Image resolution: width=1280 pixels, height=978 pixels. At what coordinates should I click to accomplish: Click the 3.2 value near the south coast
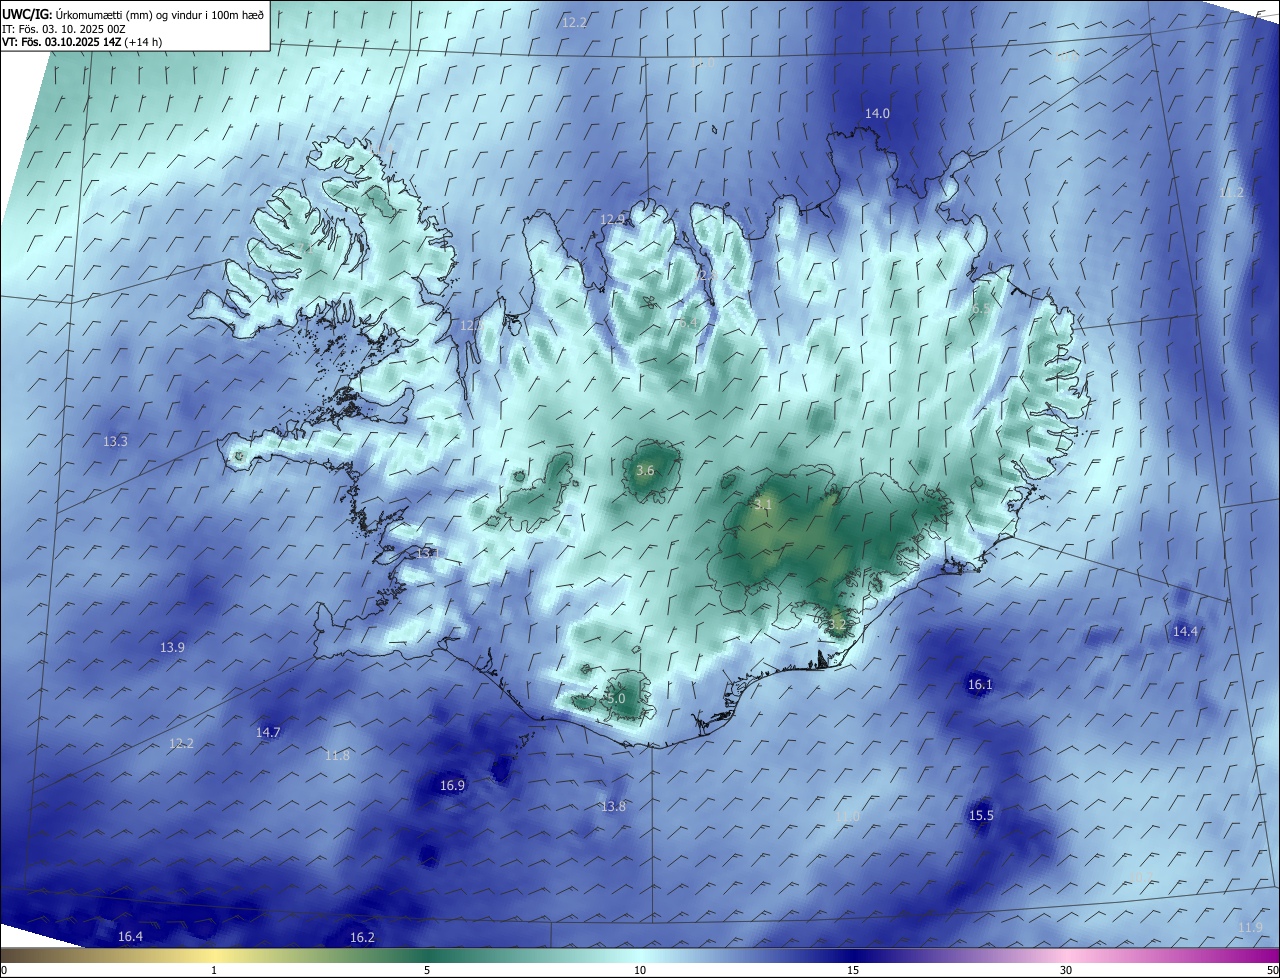837,625
